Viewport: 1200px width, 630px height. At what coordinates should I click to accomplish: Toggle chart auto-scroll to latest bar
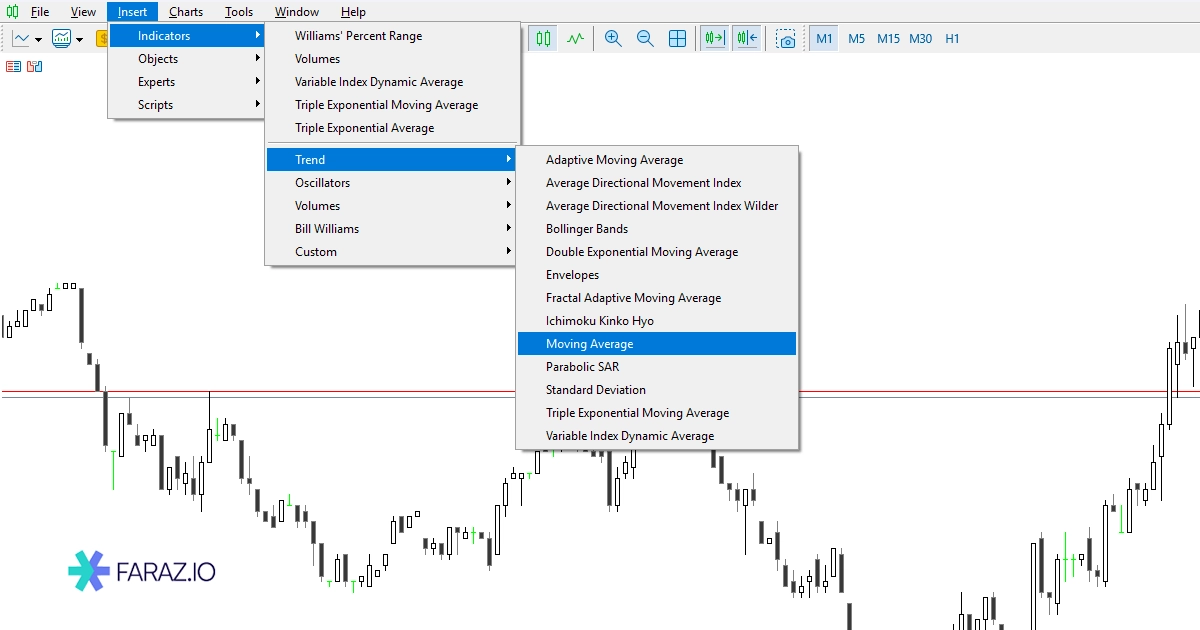(714, 39)
